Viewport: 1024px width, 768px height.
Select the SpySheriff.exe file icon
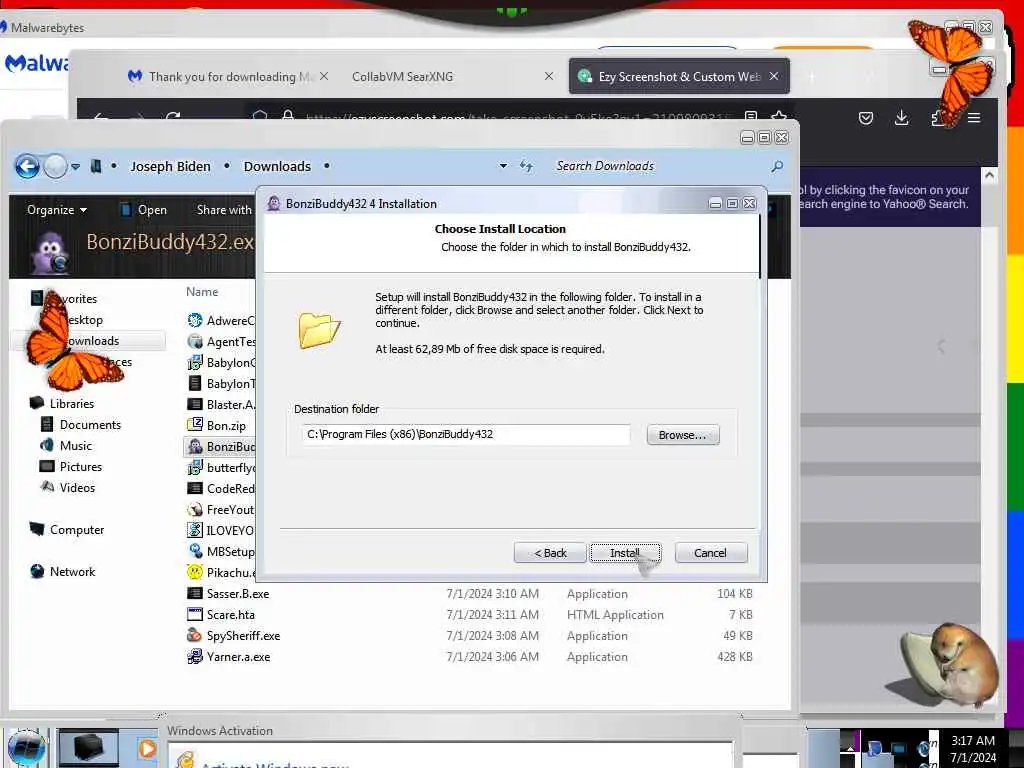pyautogui.click(x=195, y=635)
